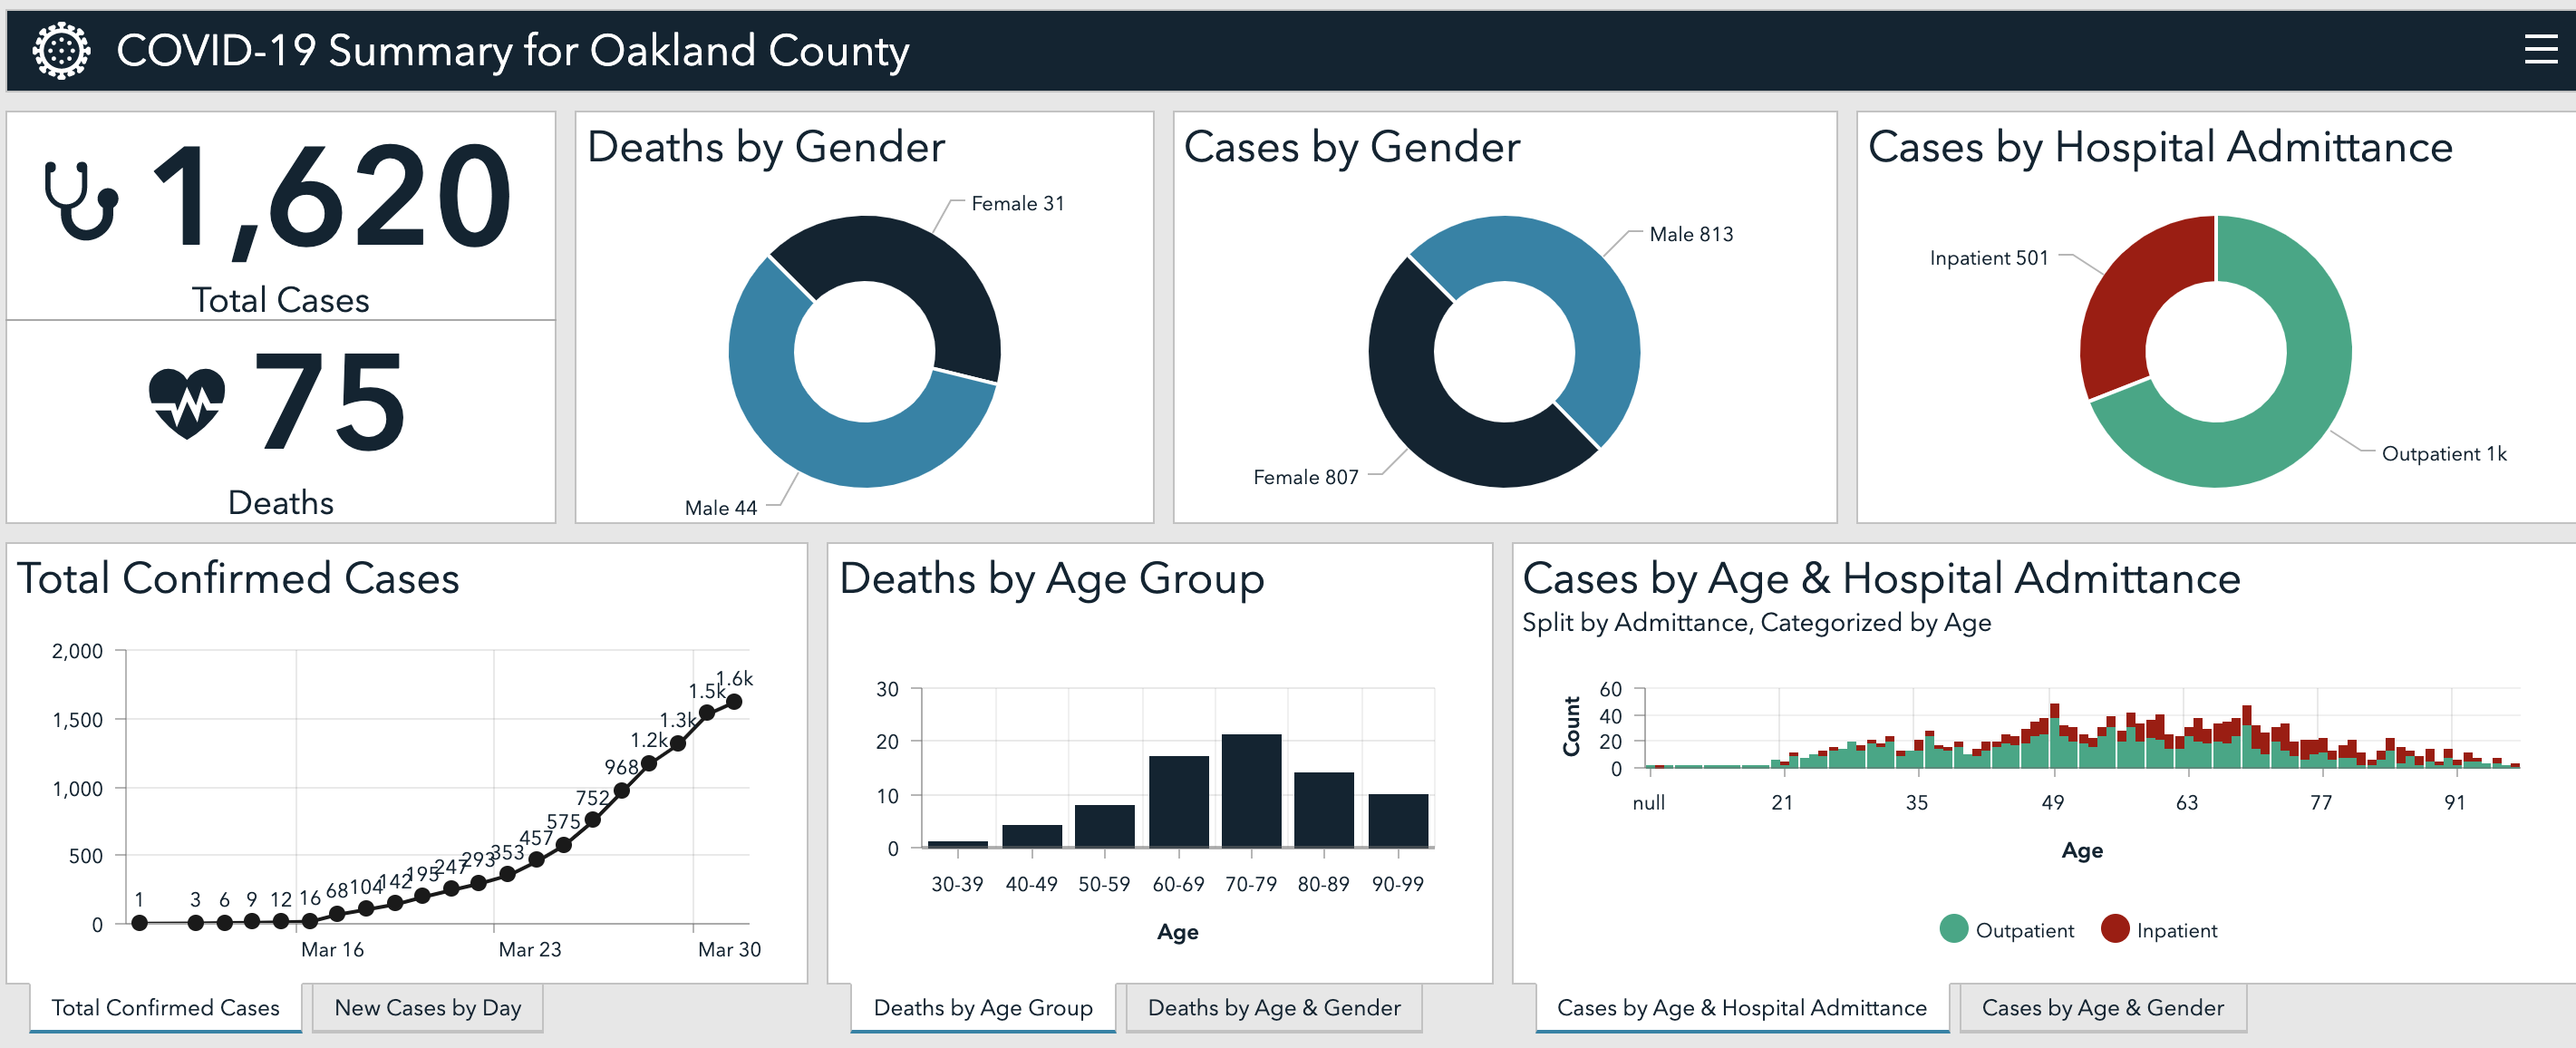Click the stethoscope icon beside Total Cases
2576x1048 pixels.
[x=81, y=200]
